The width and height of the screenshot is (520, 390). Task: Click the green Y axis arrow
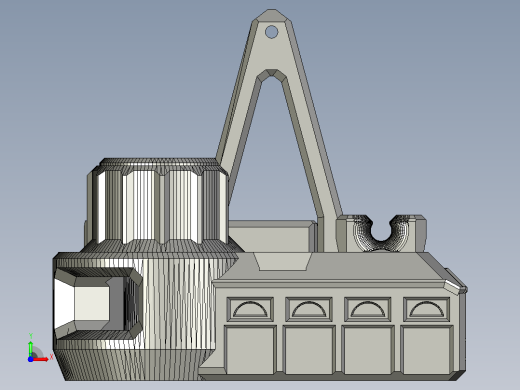31,348
